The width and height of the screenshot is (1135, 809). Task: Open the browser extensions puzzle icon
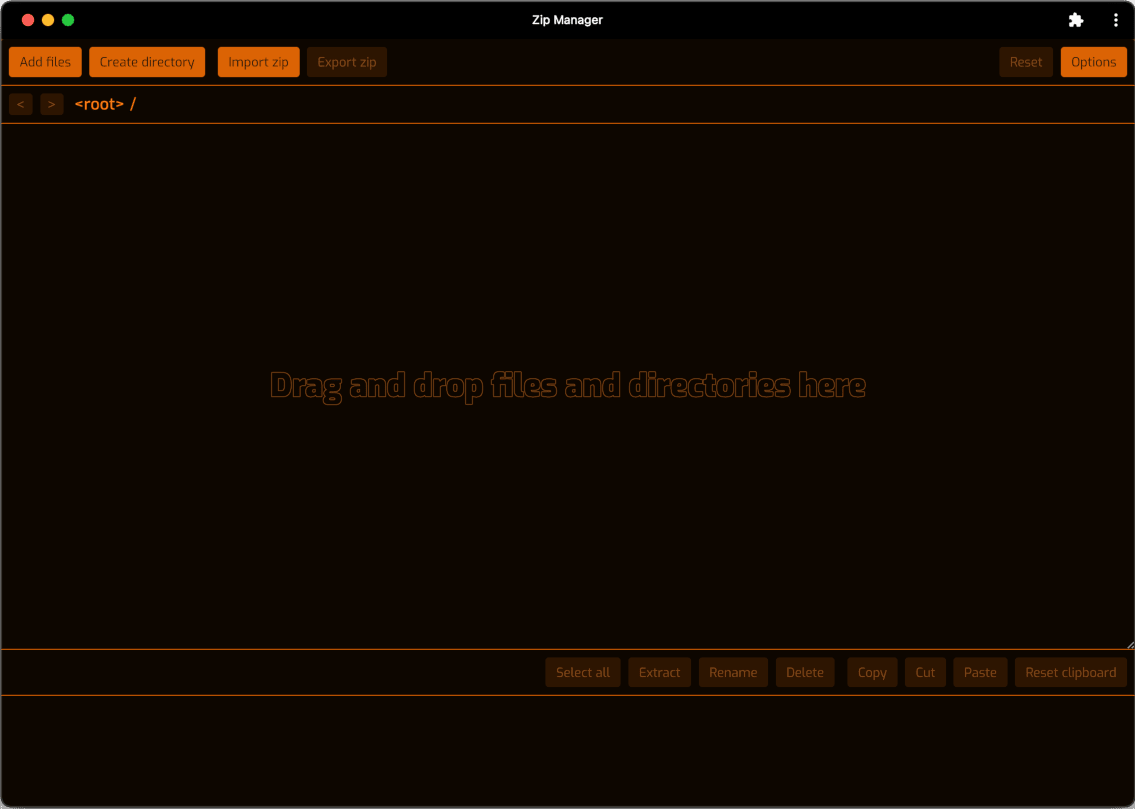[x=1076, y=20]
